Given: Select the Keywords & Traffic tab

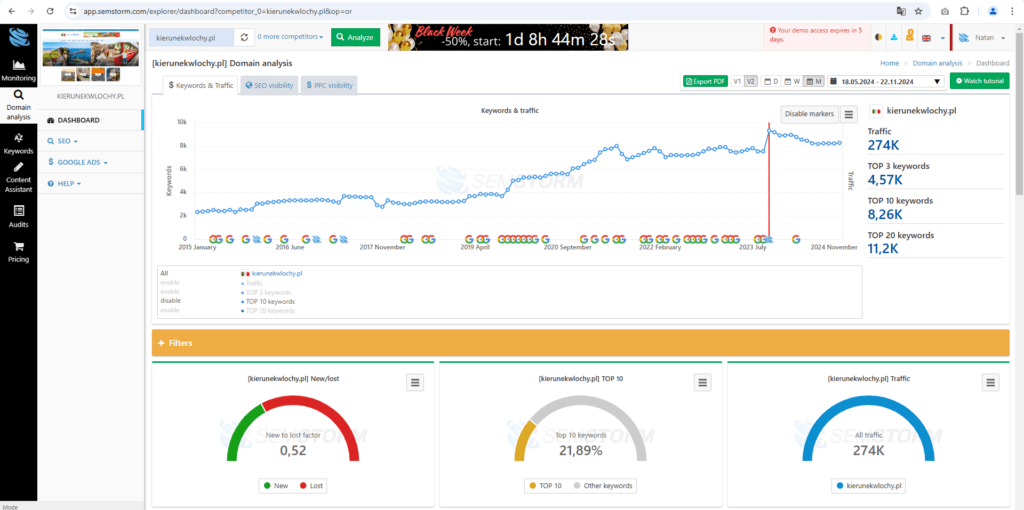Looking at the screenshot, I should pos(200,85).
